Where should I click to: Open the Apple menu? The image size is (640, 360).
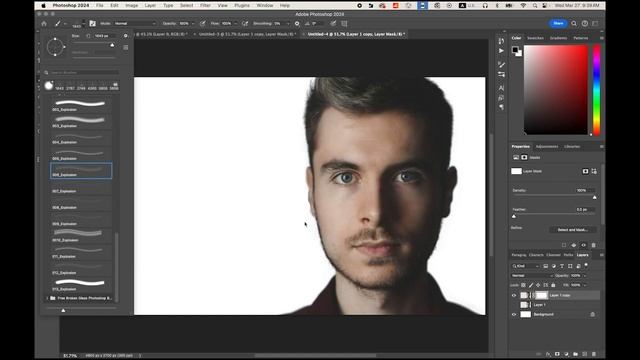[x=44, y=6]
